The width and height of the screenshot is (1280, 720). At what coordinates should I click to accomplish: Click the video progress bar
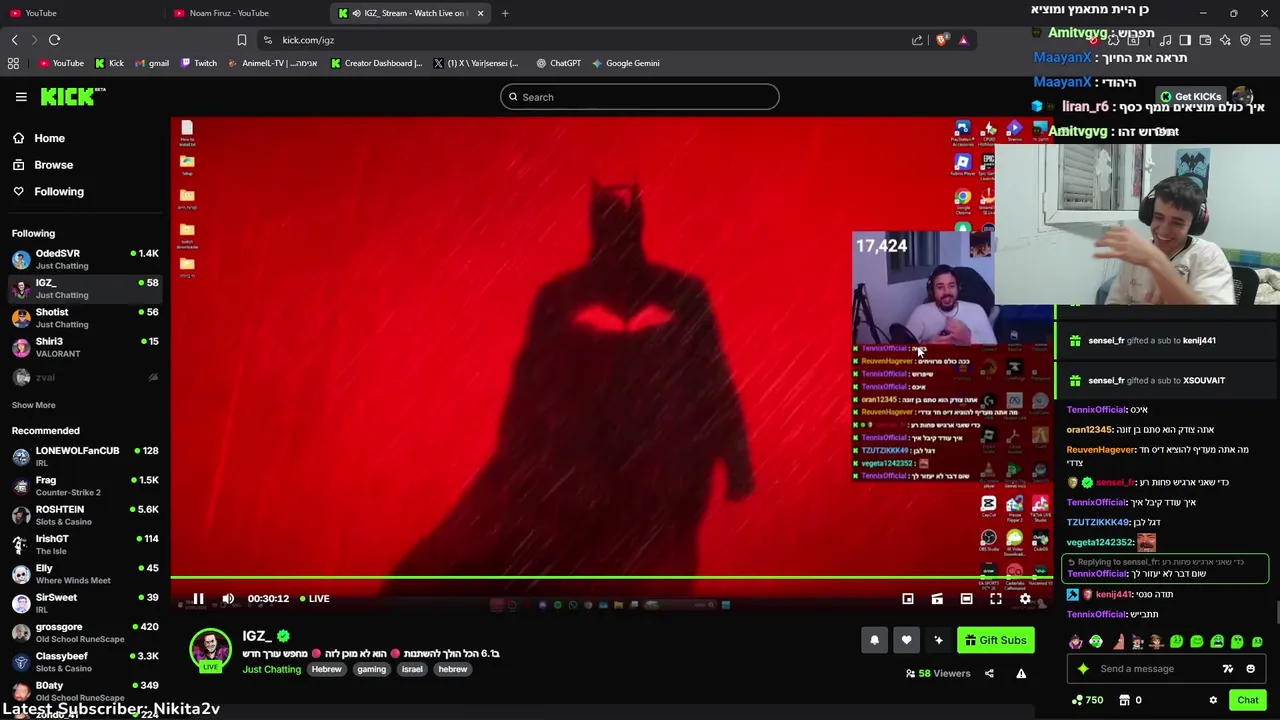pos(610,578)
